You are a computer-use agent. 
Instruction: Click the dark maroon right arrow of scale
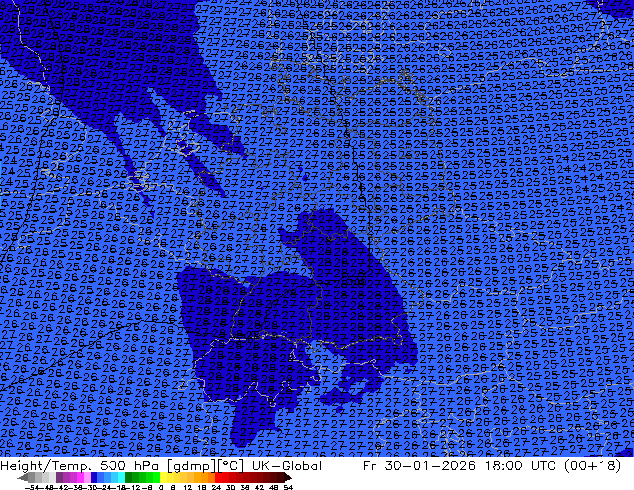(288, 477)
